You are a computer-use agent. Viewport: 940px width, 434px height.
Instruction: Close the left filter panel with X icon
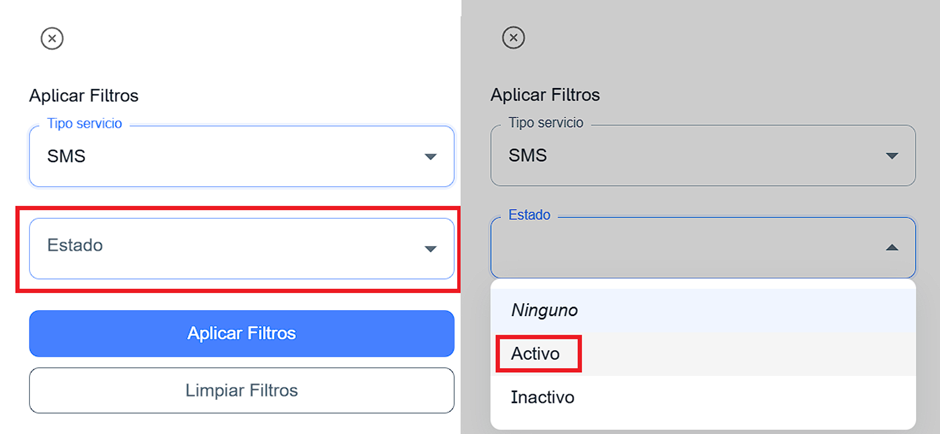point(52,38)
